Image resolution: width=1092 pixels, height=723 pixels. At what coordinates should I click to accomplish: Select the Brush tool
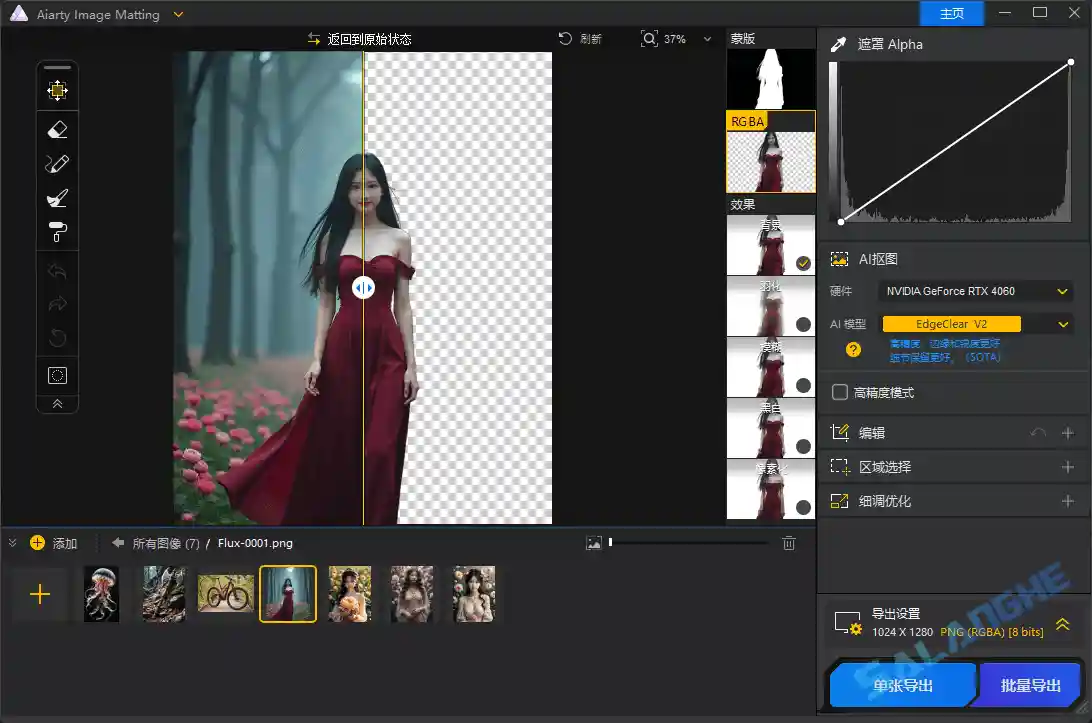click(57, 198)
